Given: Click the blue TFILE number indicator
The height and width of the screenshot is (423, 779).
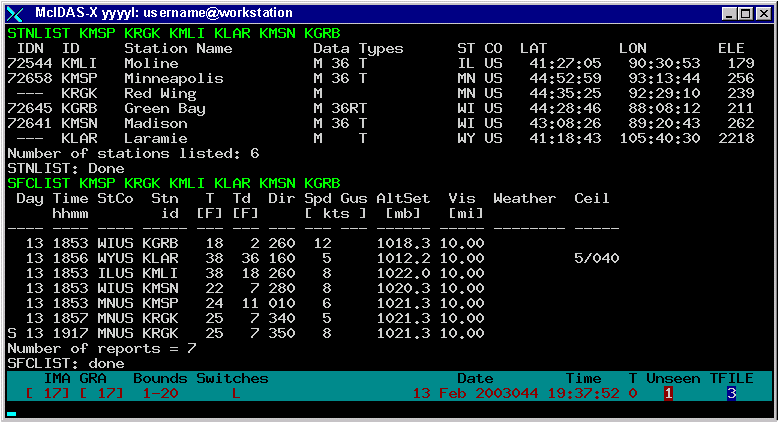Looking at the screenshot, I should point(731,393).
